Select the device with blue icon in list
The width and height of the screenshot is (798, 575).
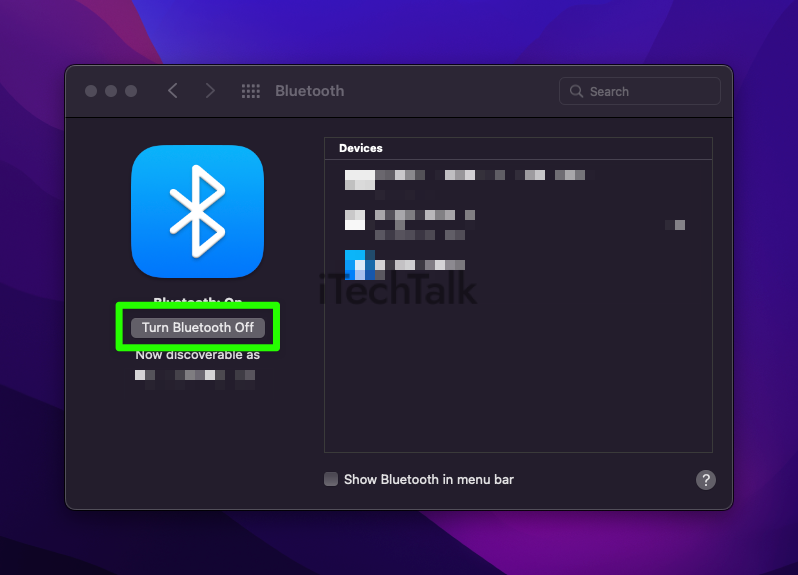tap(518, 265)
